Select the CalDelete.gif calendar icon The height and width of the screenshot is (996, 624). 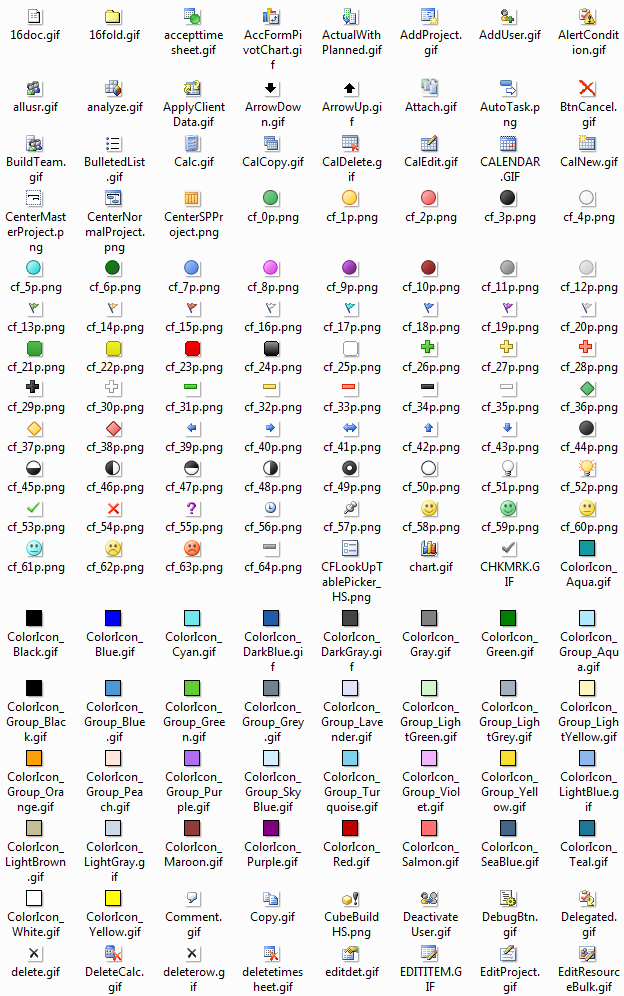click(350, 144)
